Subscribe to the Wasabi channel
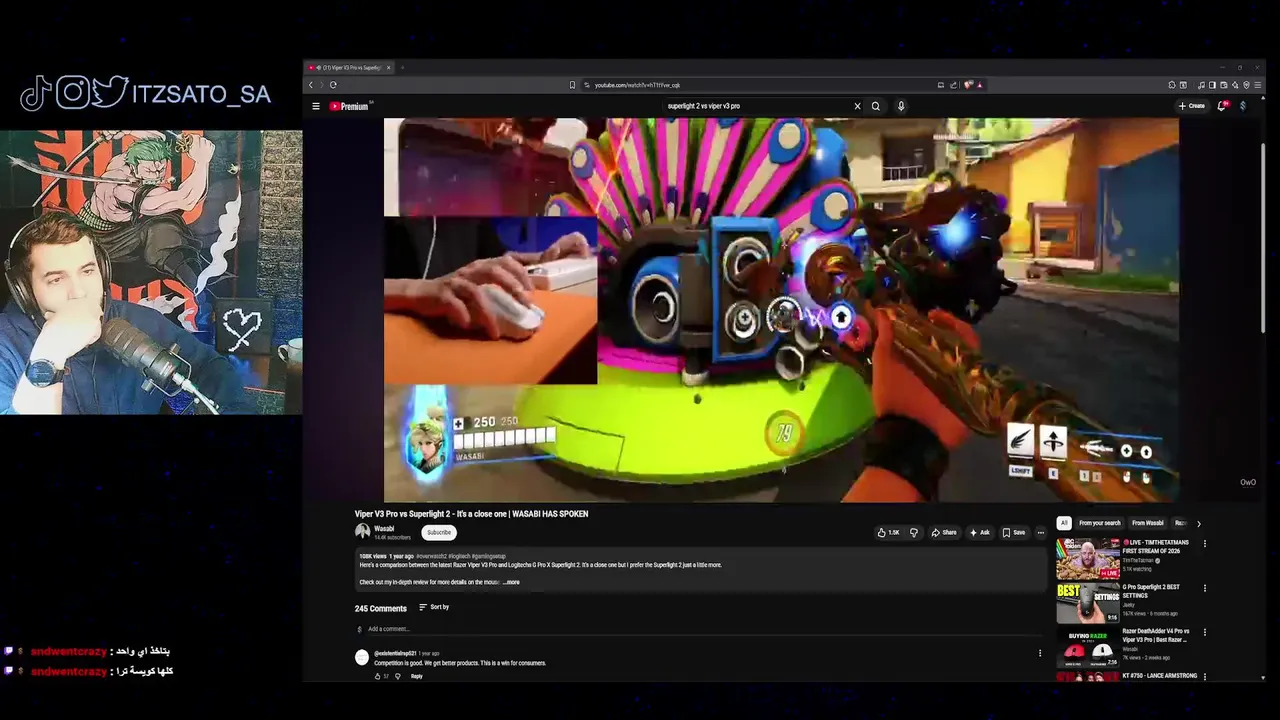The height and width of the screenshot is (720, 1280). [439, 532]
